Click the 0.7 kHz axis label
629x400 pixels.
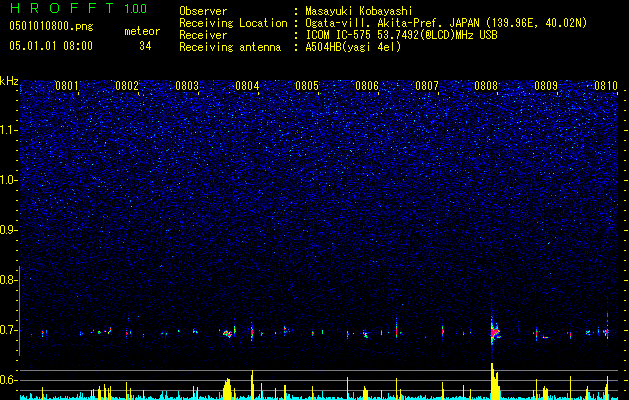click(9, 330)
